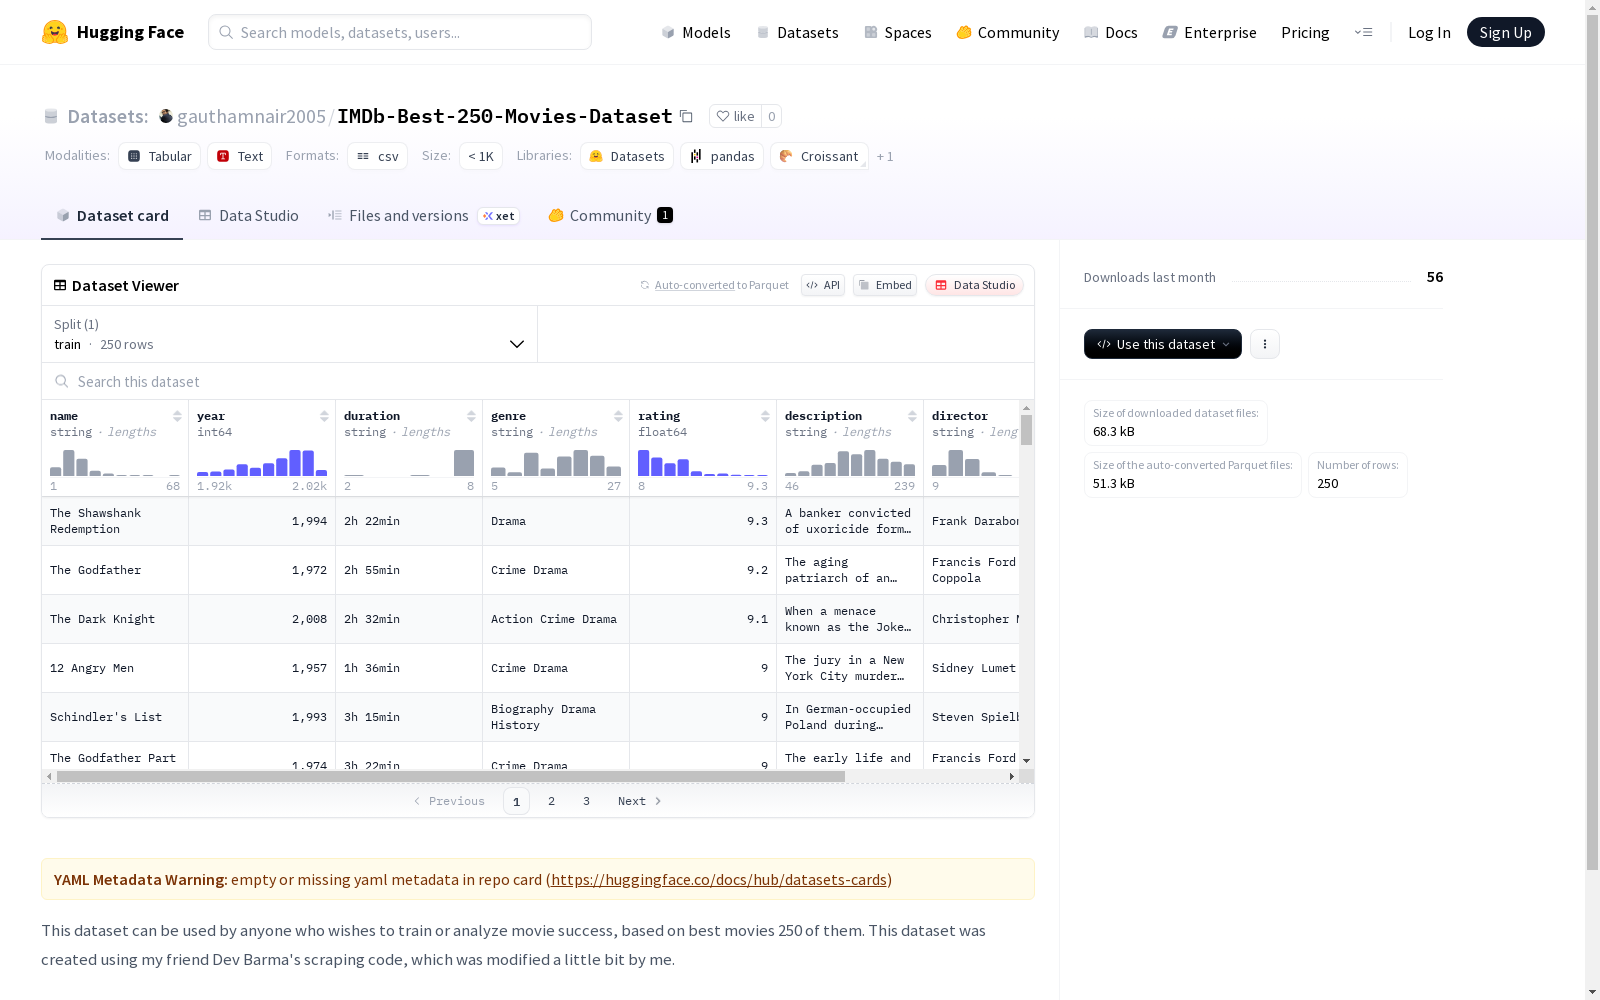The width and height of the screenshot is (1600, 1000).
Task: Click the cell 'Biography Drama History'
Action: 556,717
